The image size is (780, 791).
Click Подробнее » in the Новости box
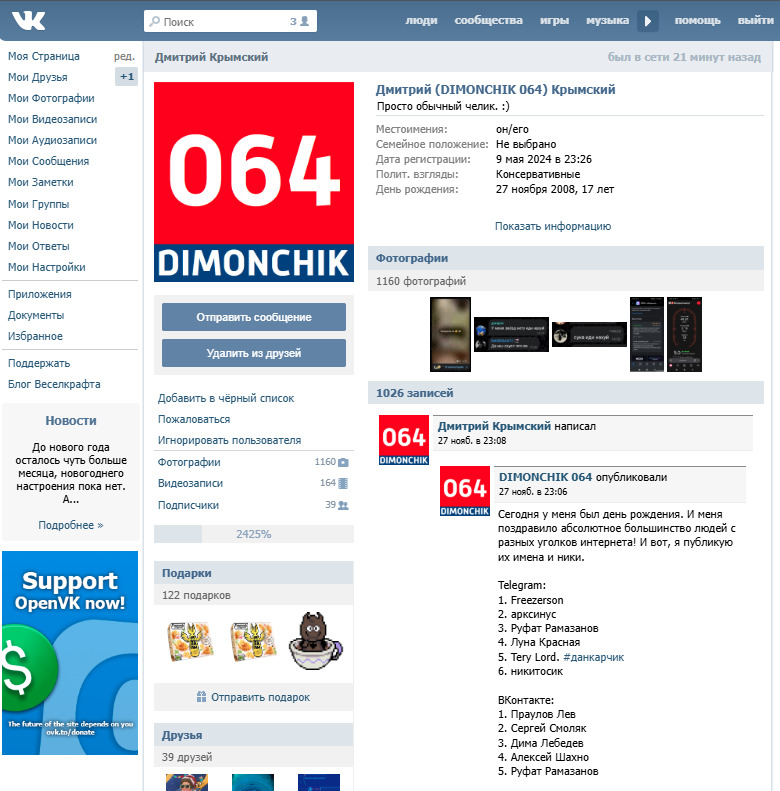click(x=71, y=525)
